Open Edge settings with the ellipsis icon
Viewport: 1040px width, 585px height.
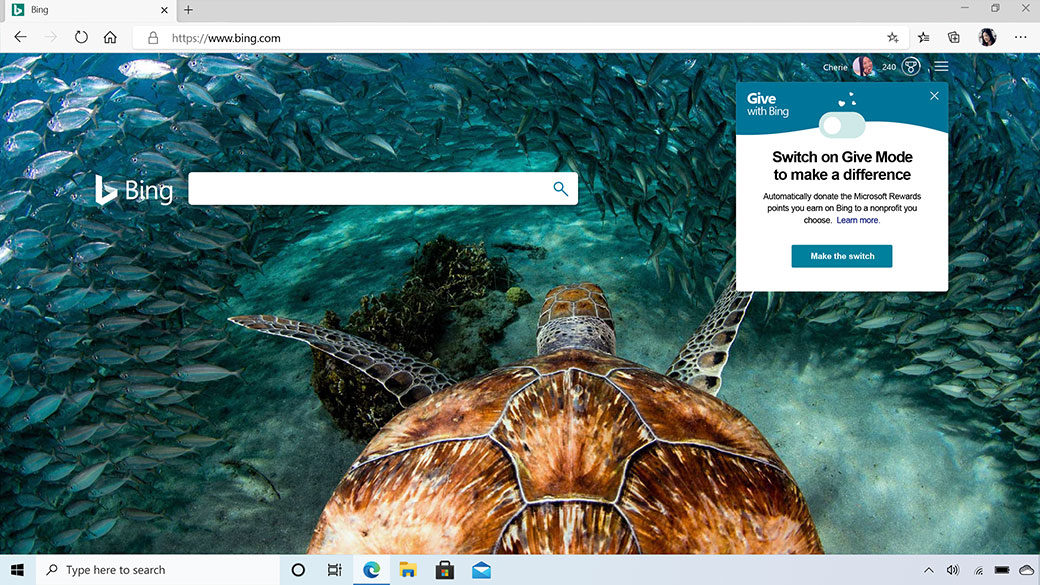pos(1020,37)
